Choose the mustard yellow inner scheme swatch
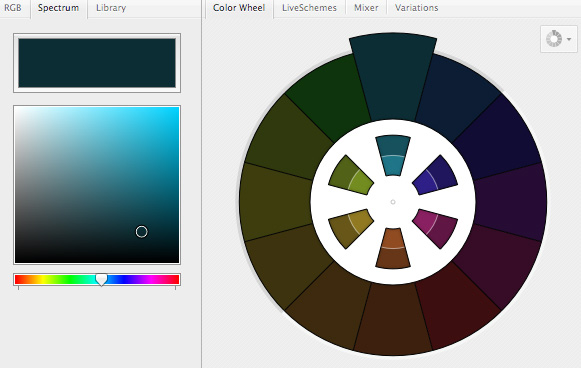Viewport: 581px width, 368px height. pyautogui.click(x=351, y=228)
